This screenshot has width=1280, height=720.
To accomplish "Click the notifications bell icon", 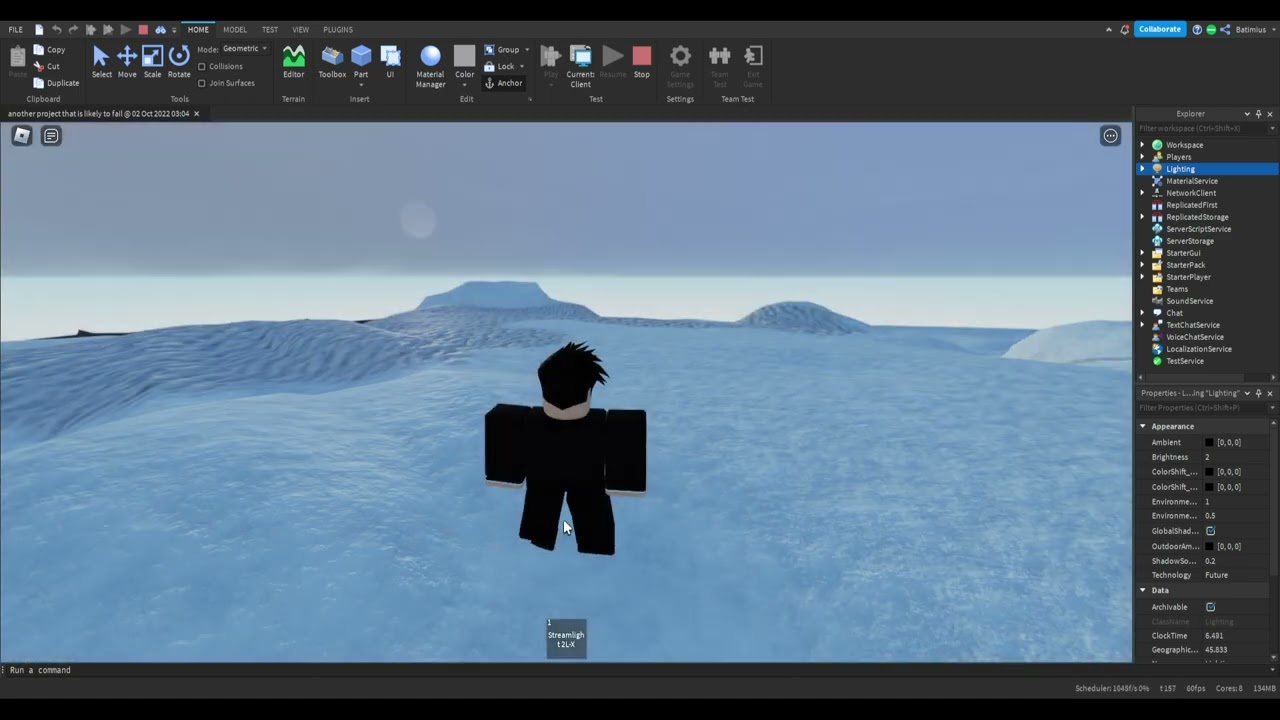I will click(x=1124, y=29).
